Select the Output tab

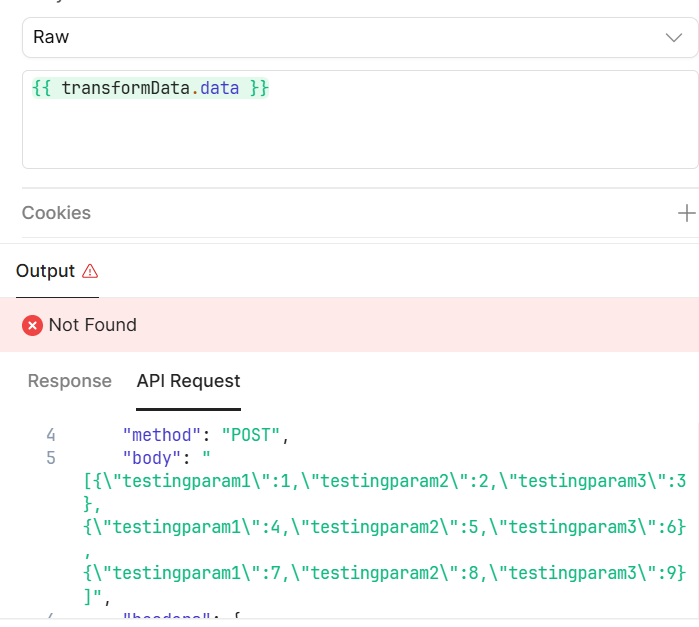45,271
